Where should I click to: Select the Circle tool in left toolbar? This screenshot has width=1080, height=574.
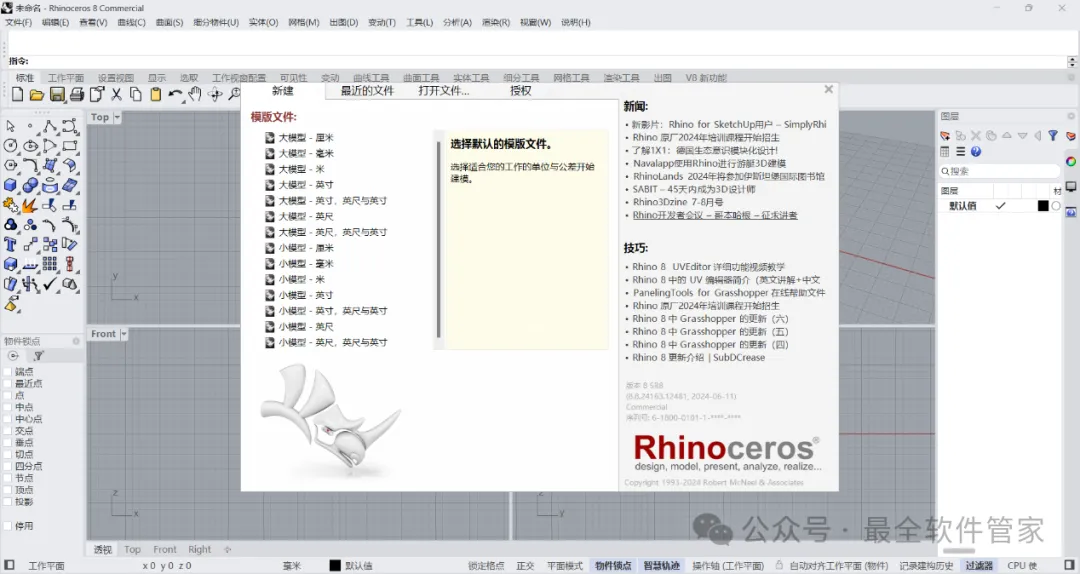click(x=10, y=145)
